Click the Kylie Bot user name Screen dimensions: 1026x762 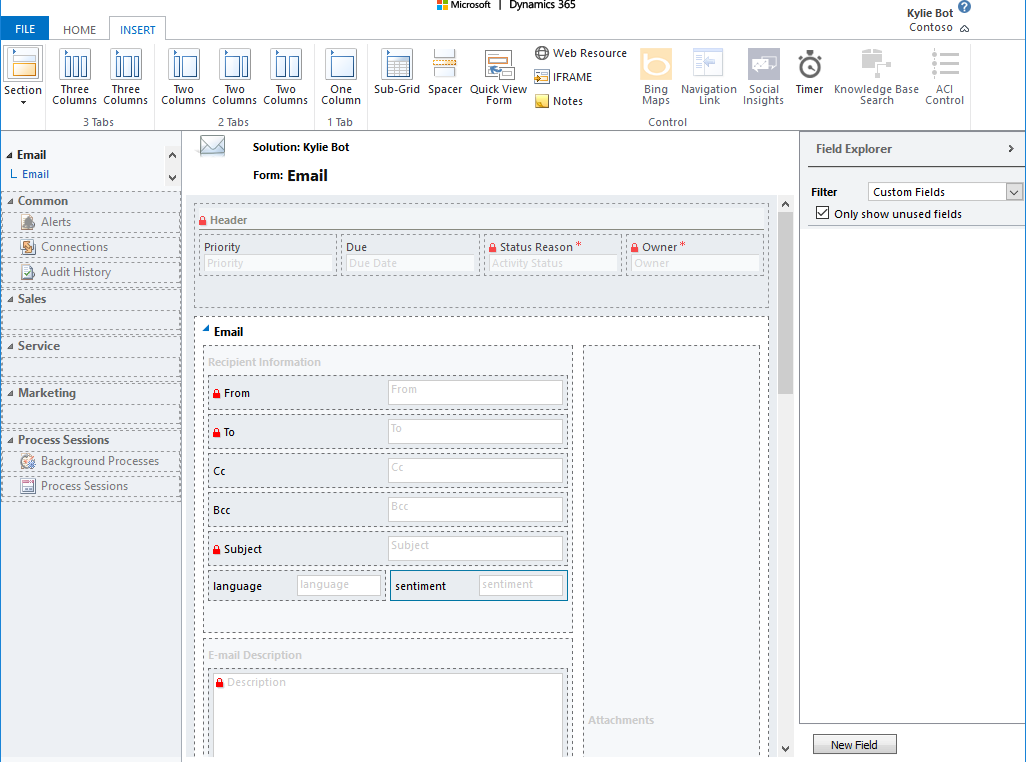(x=930, y=13)
